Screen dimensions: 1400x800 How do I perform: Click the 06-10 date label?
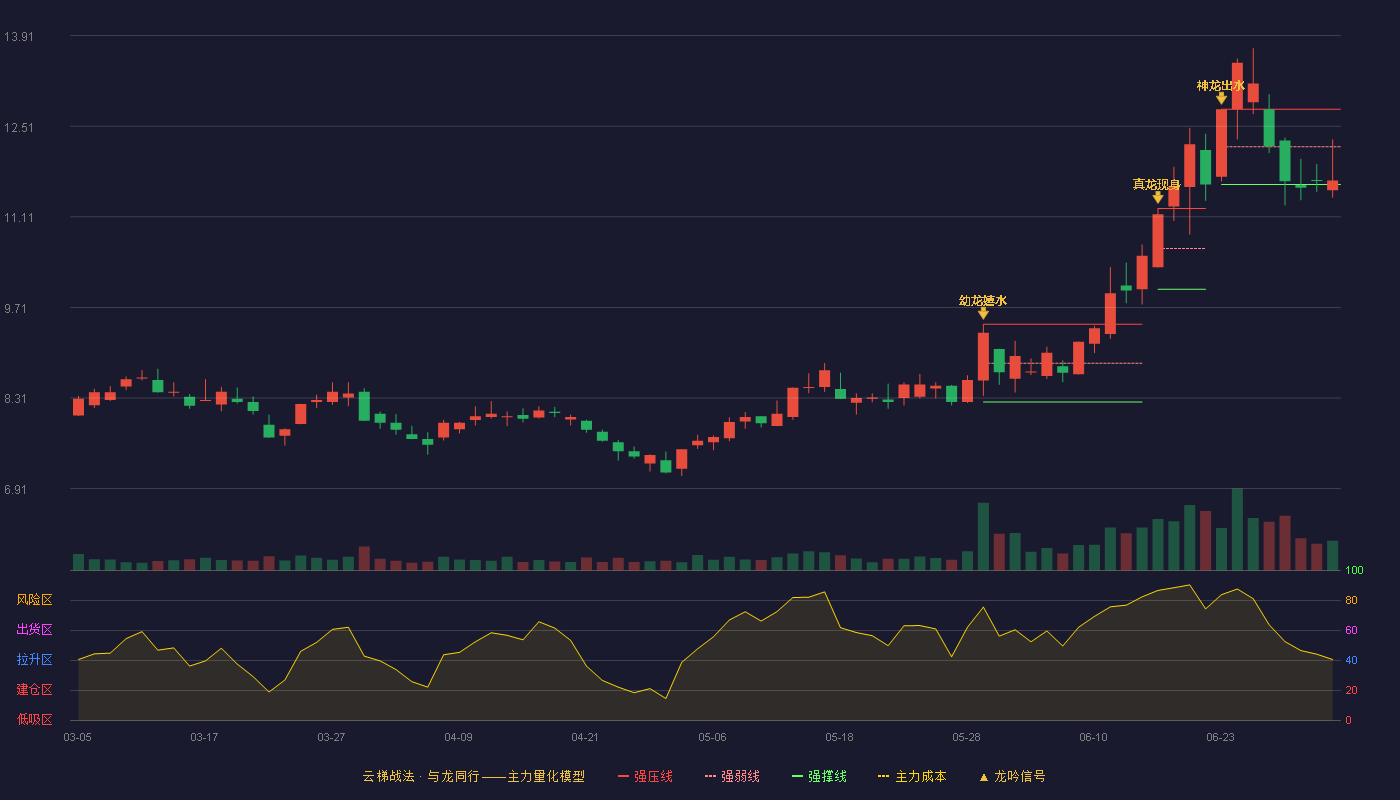[1093, 737]
